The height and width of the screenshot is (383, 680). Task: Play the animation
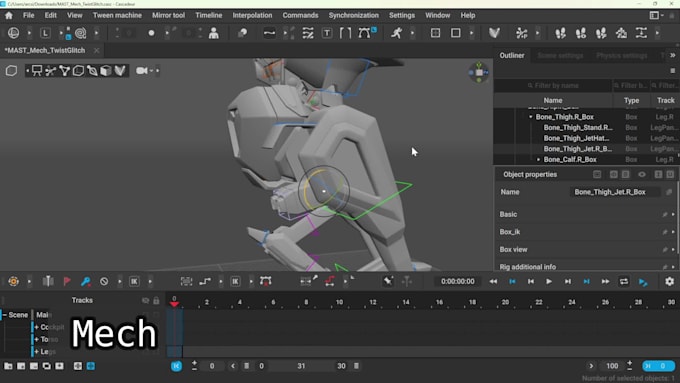549,282
